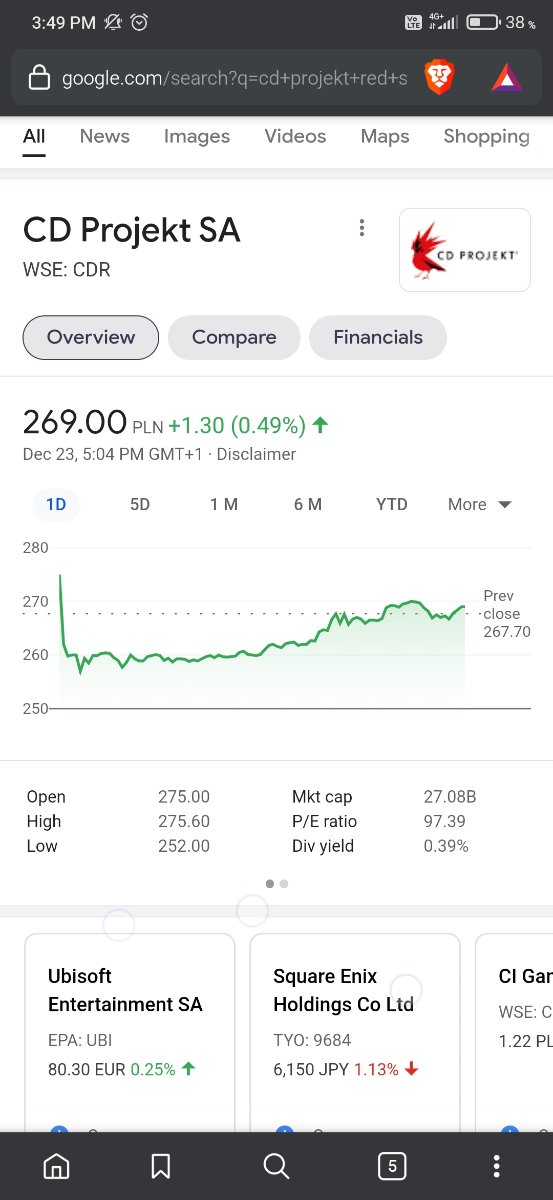Screen dimensions: 553x1200
Task: Tap the bookmark icon in bottom bar
Action: [160, 1166]
